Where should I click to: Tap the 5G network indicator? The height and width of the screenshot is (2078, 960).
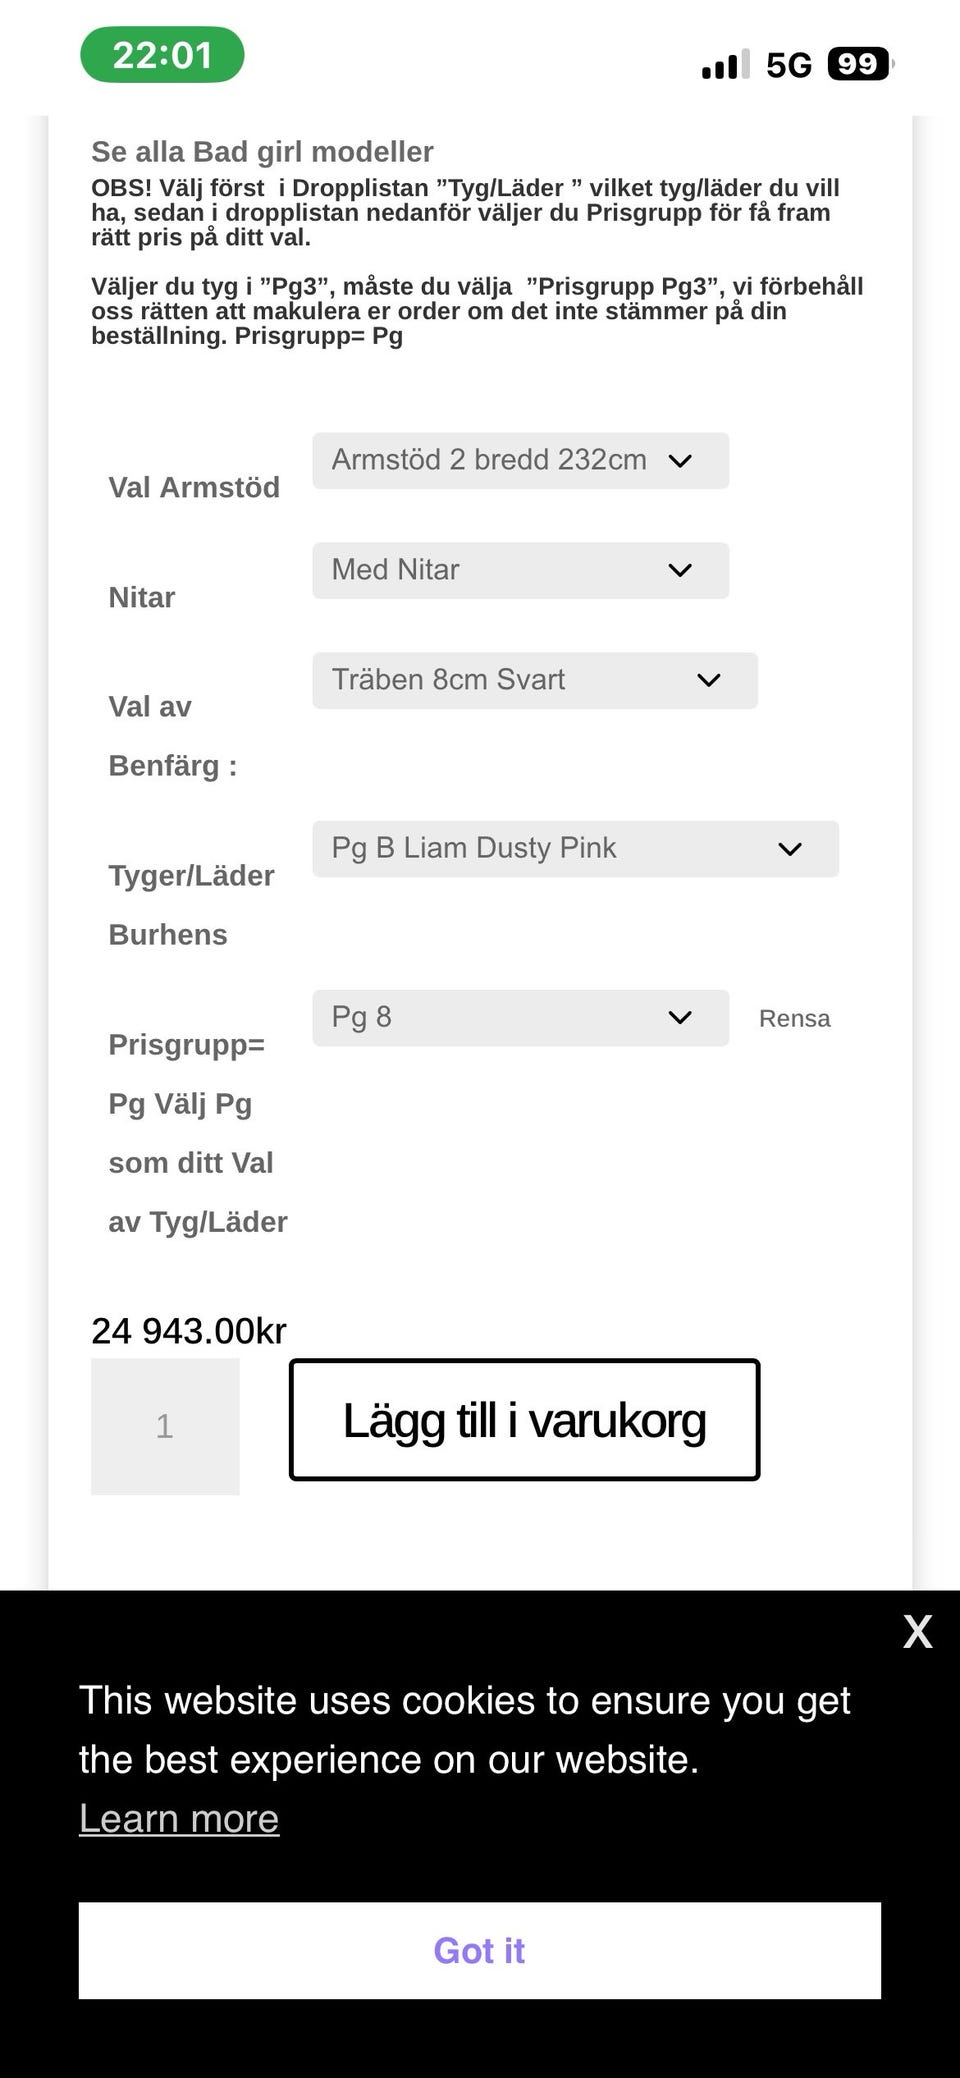pyautogui.click(x=789, y=65)
